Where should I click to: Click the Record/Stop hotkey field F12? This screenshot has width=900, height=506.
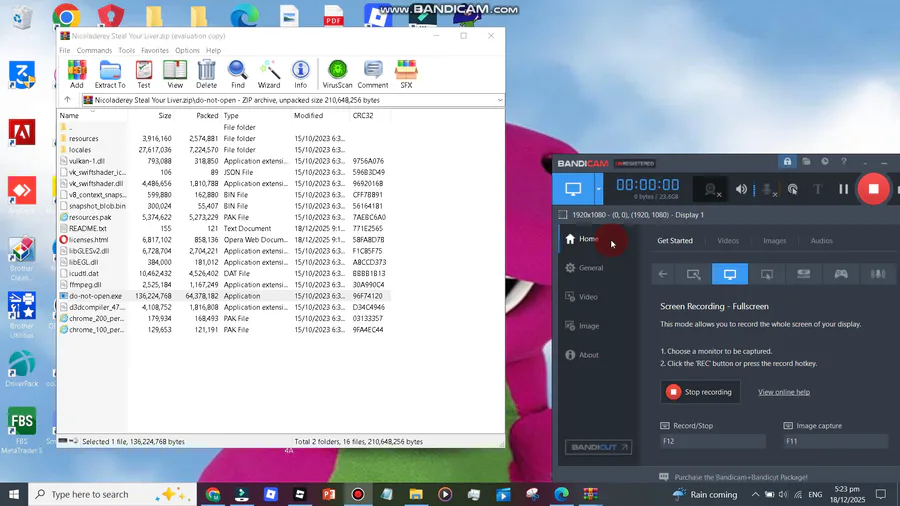click(713, 441)
